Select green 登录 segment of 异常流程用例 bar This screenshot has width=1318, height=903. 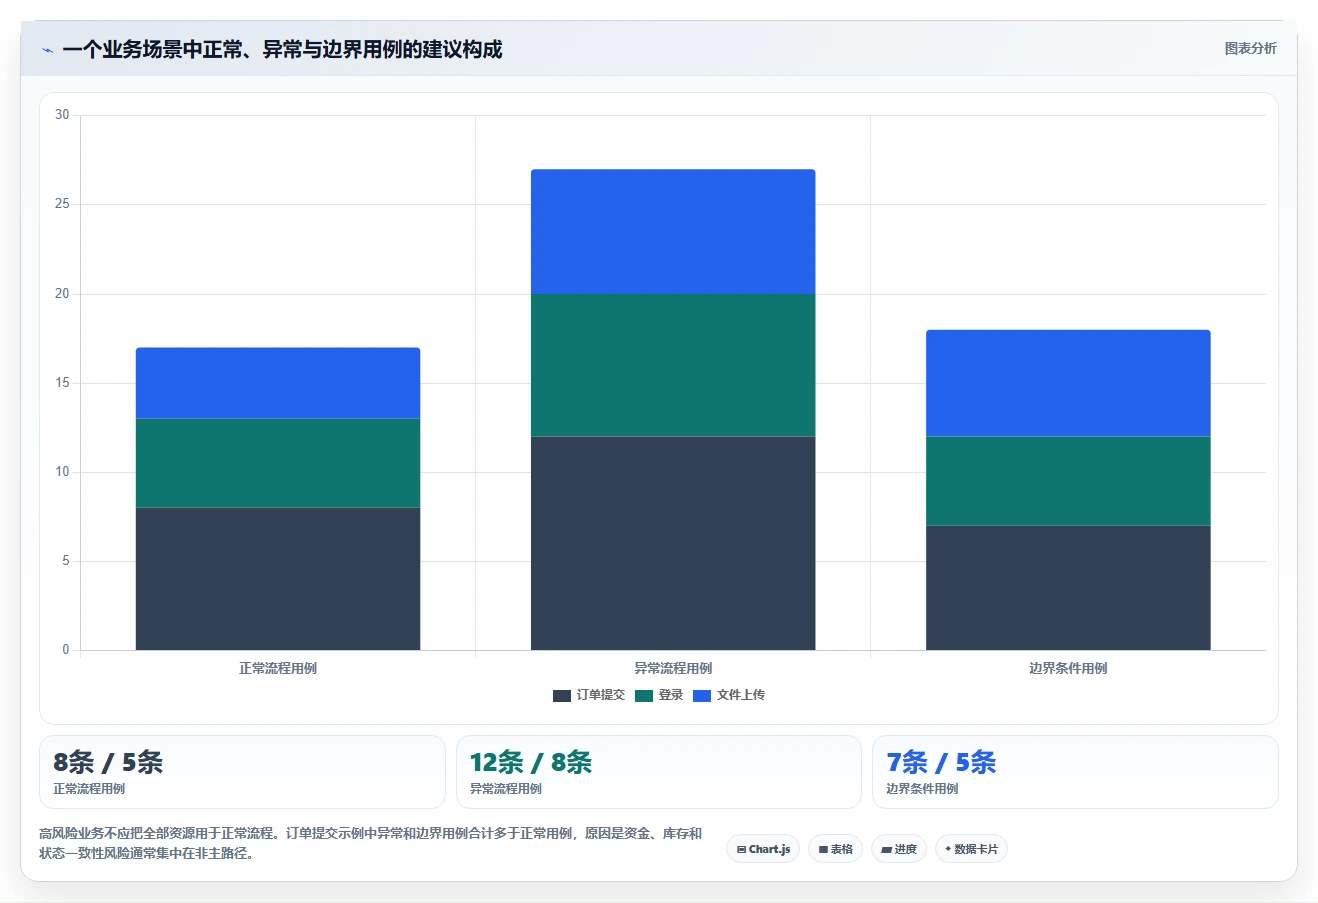point(673,365)
